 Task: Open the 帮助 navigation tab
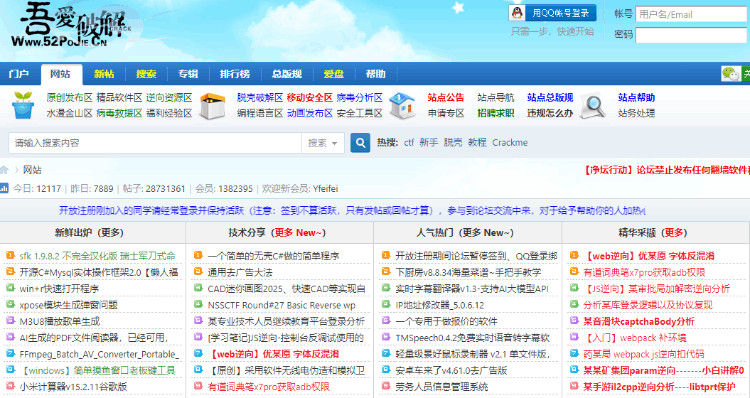[375, 74]
